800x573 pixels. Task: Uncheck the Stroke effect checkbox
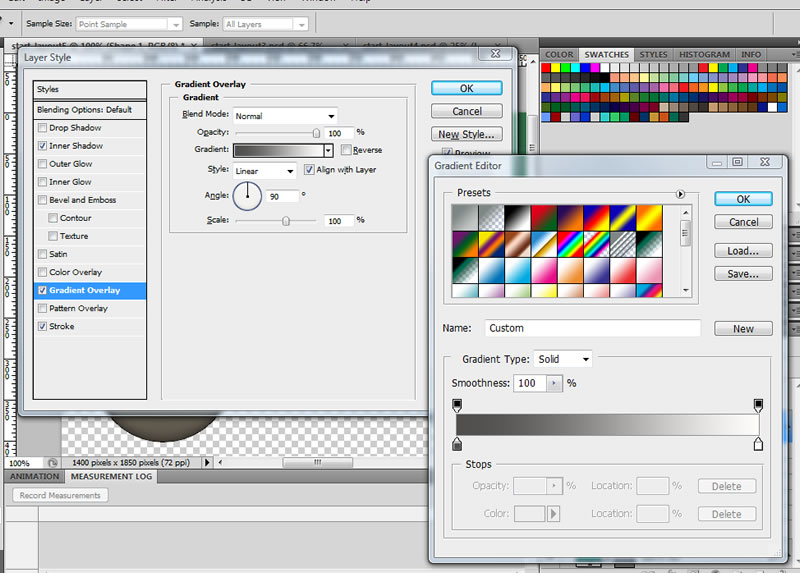pos(42,327)
